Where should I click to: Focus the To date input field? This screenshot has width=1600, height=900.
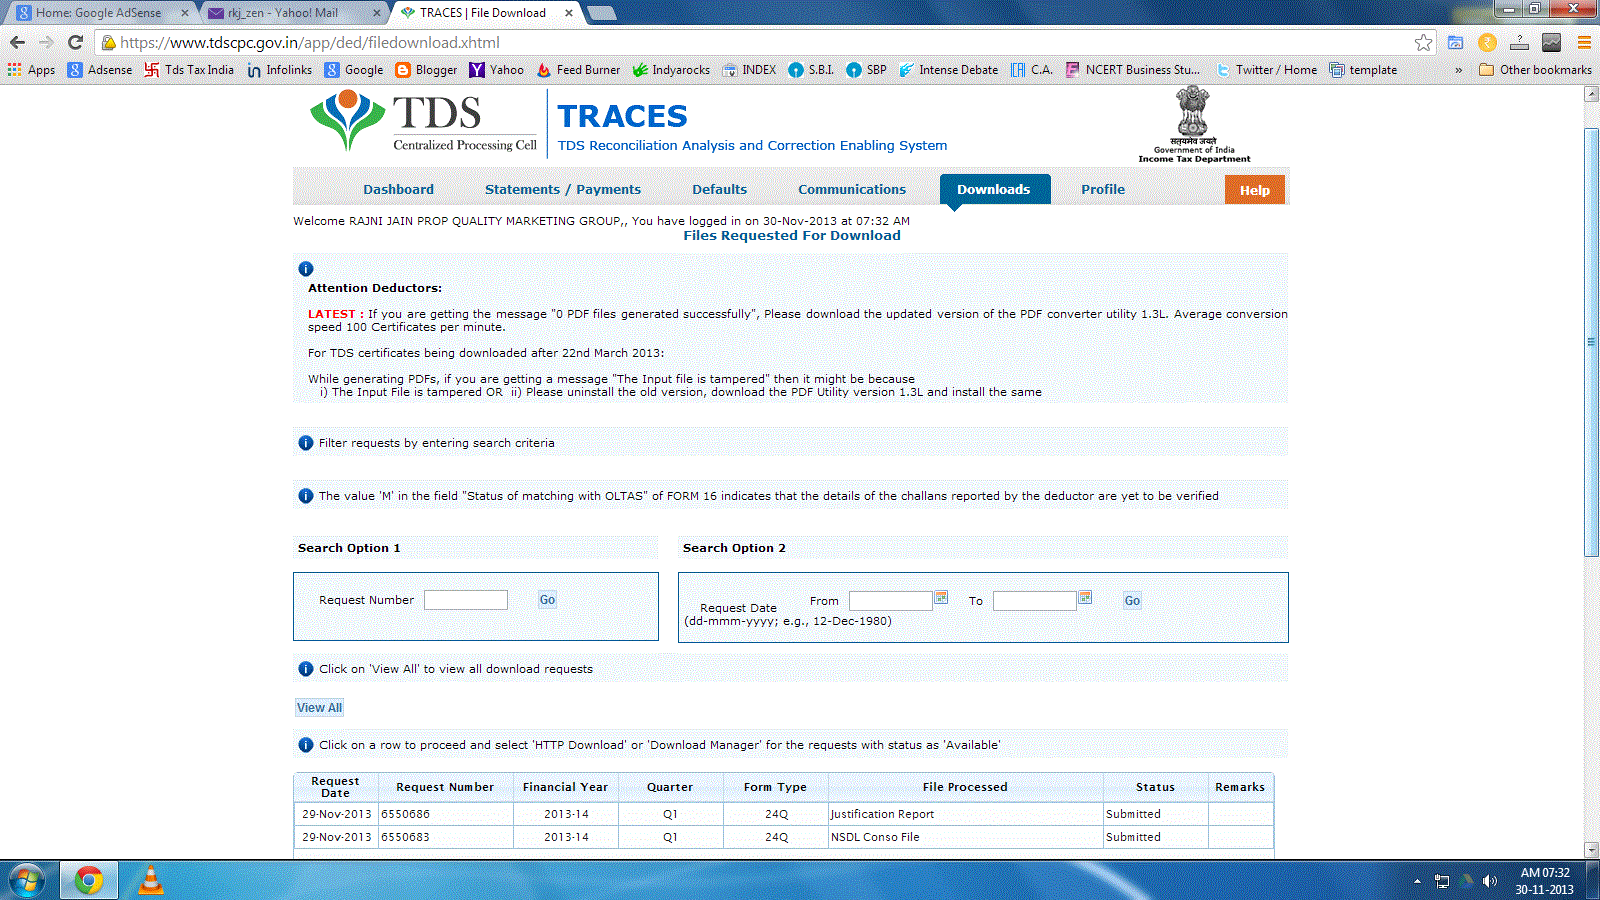(1035, 601)
